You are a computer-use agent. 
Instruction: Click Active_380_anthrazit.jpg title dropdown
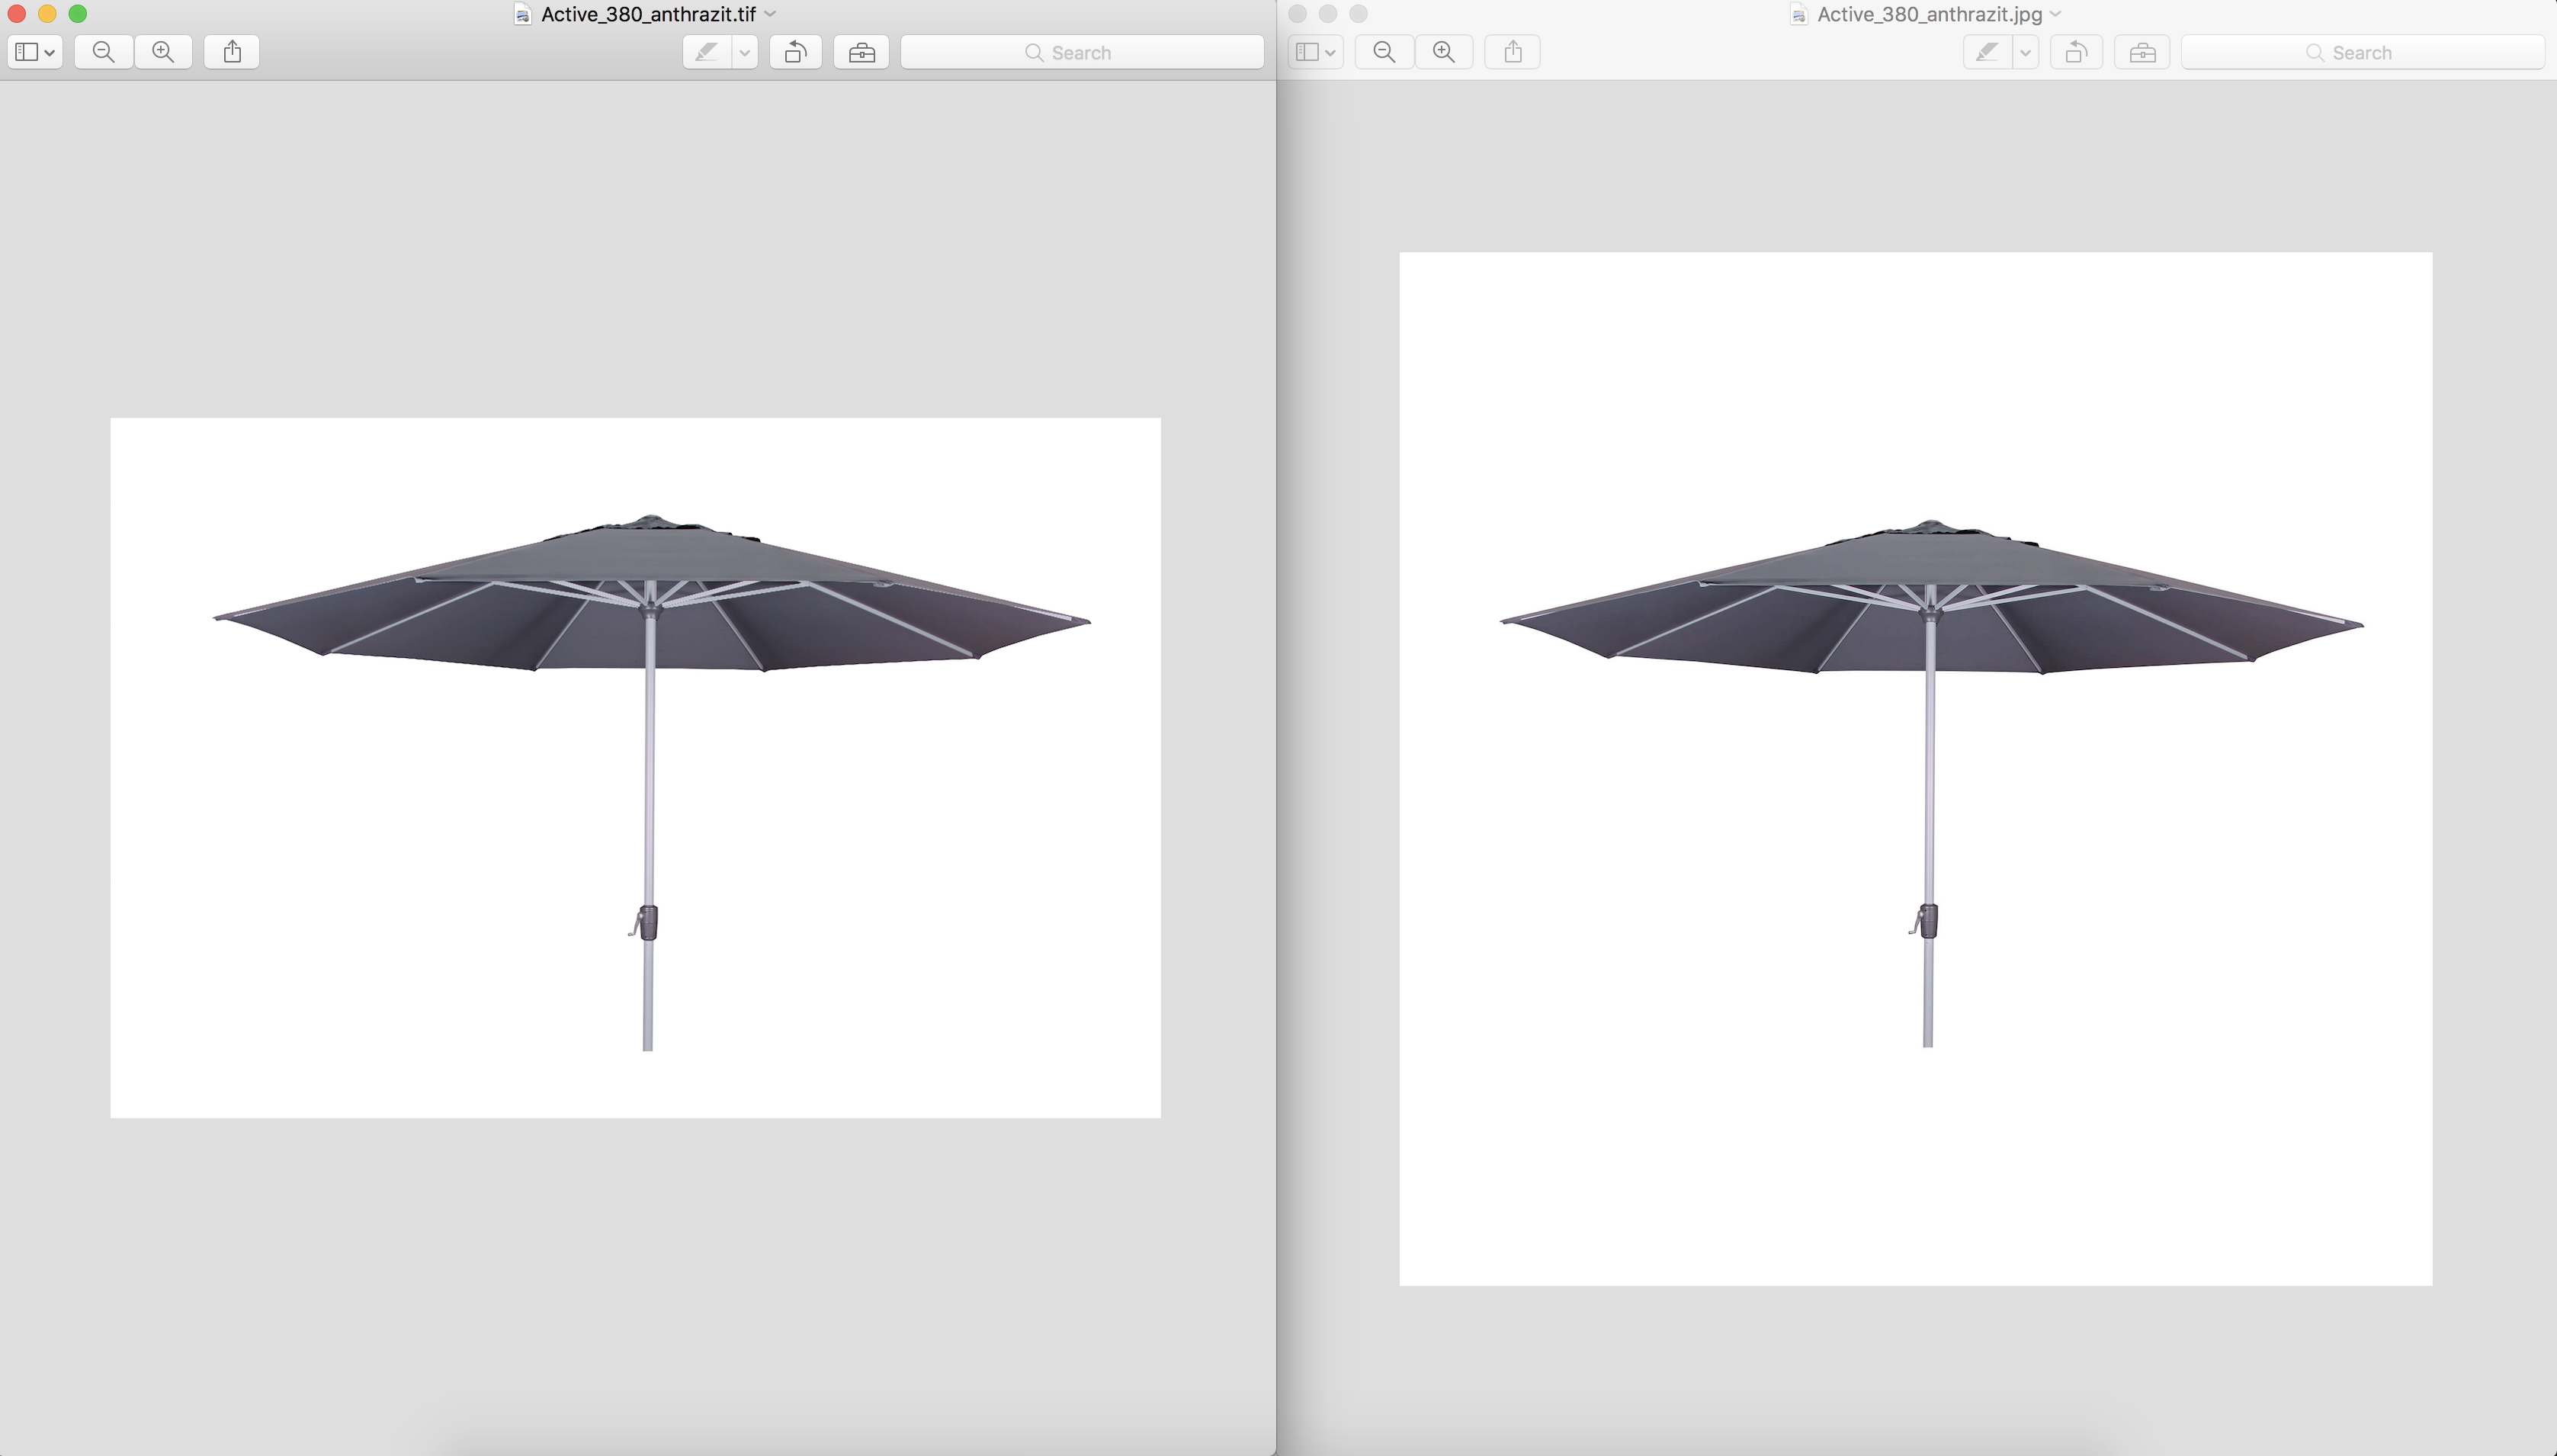[x=2055, y=14]
